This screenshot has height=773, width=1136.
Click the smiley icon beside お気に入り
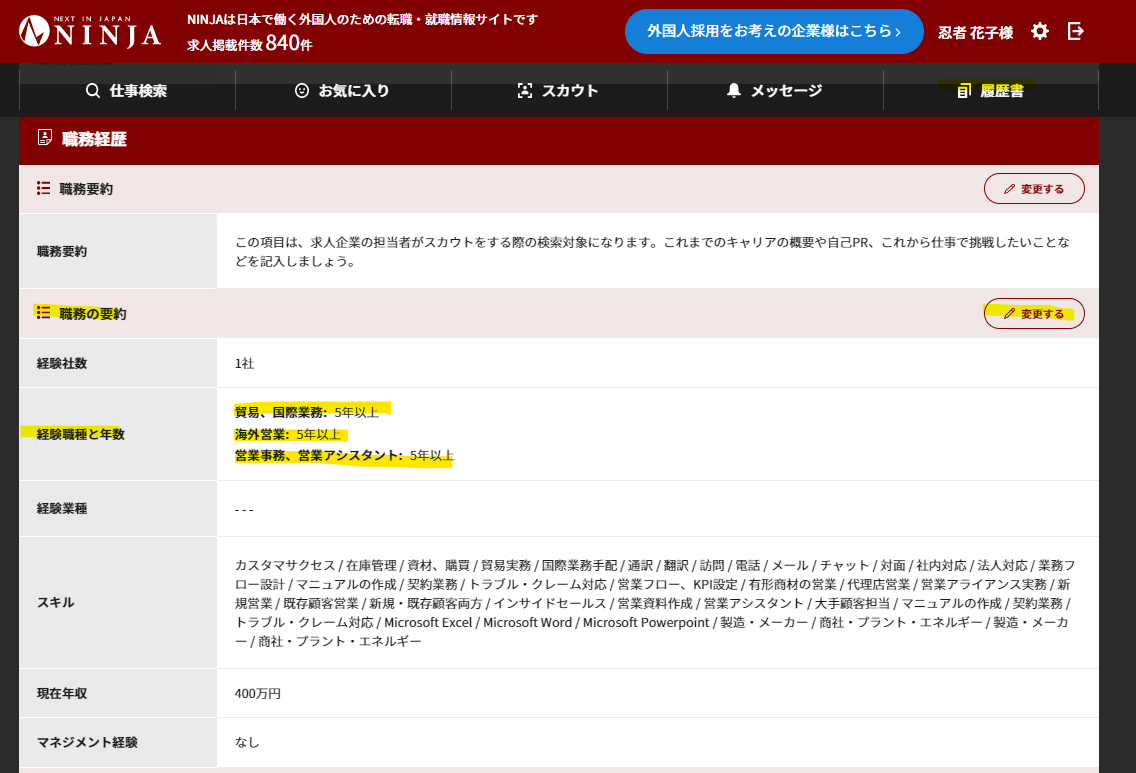(302, 91)
